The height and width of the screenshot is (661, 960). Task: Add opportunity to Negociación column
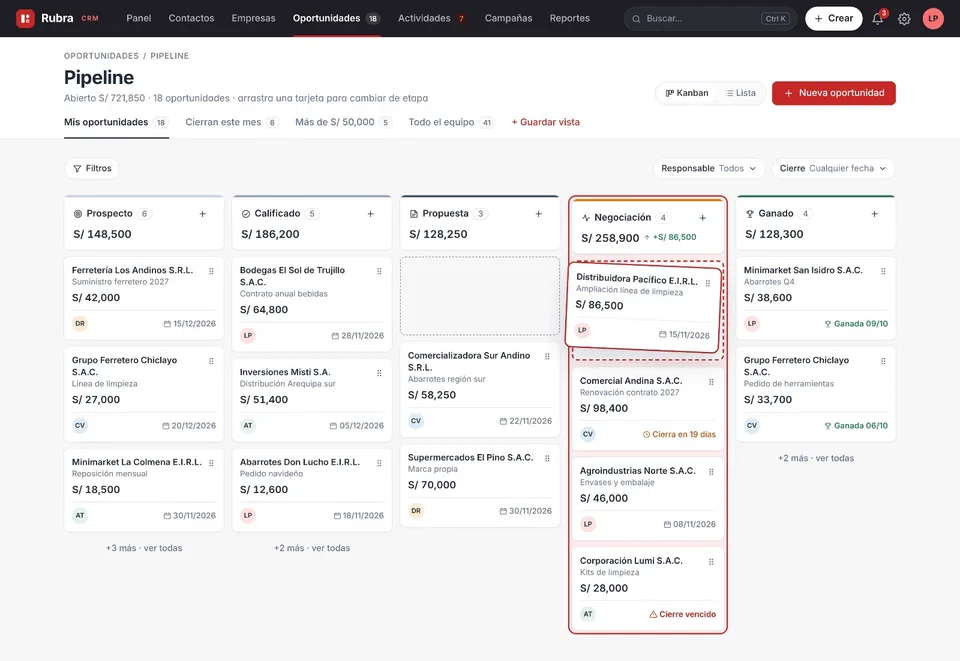click(703, 218)
